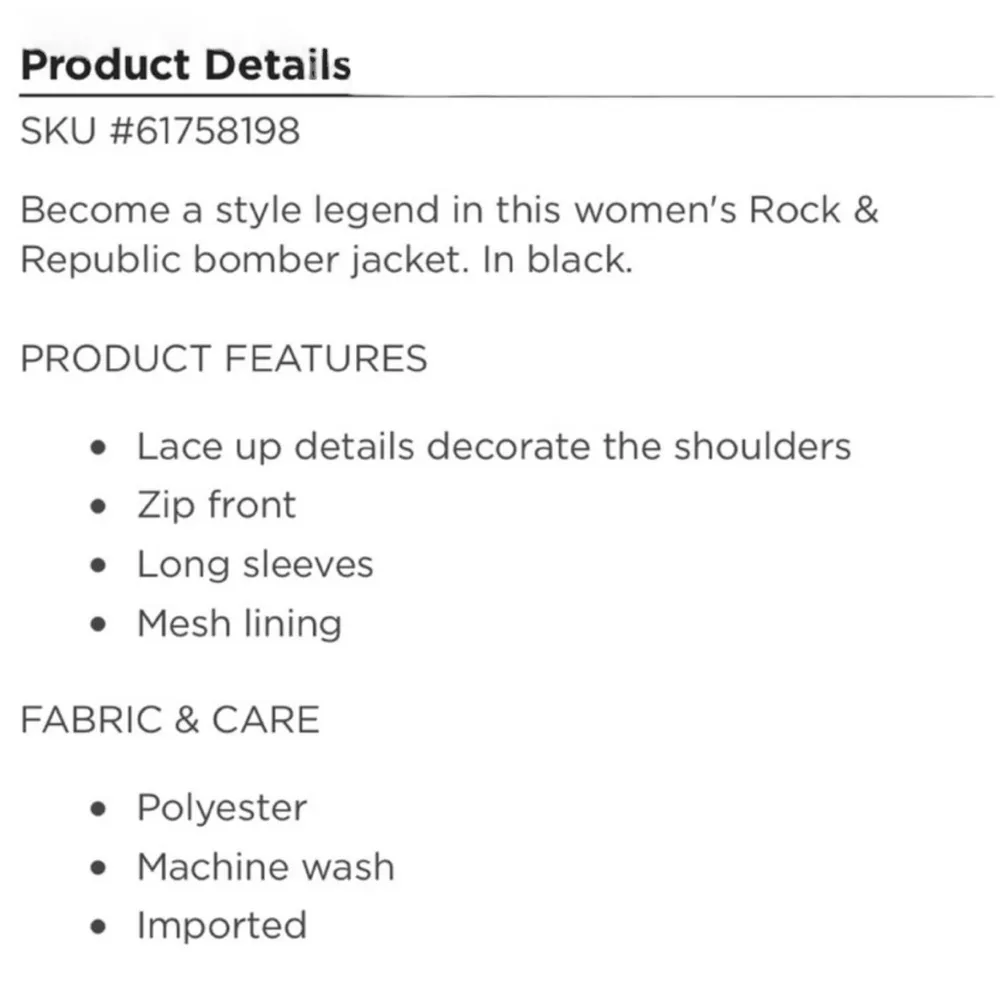1000x1000 pixels.
Task: Click the bullet point beside Imported
Action: click(97, 926)
